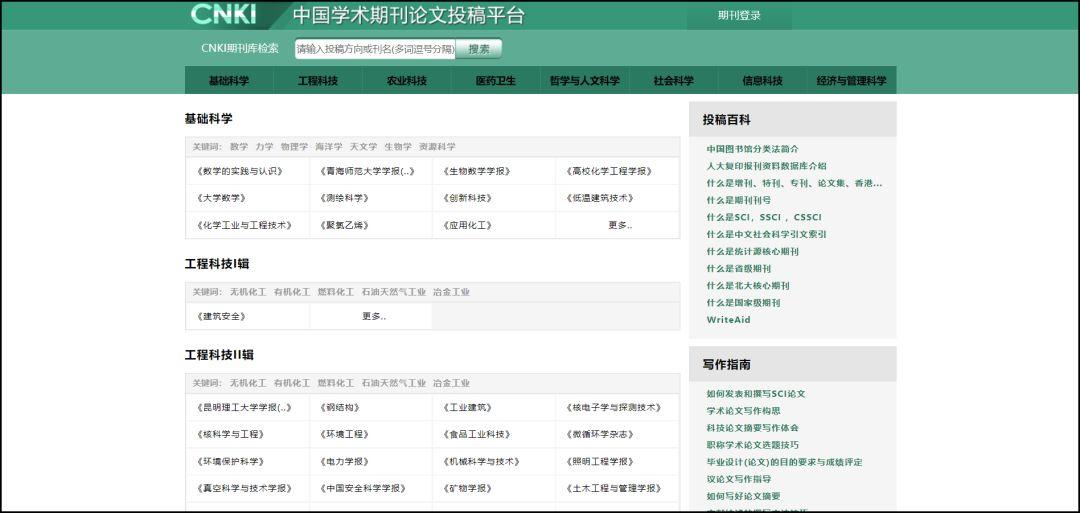Open journal 《矿物学报》
Screen dimensions: 1080x513
click(468, 488)
